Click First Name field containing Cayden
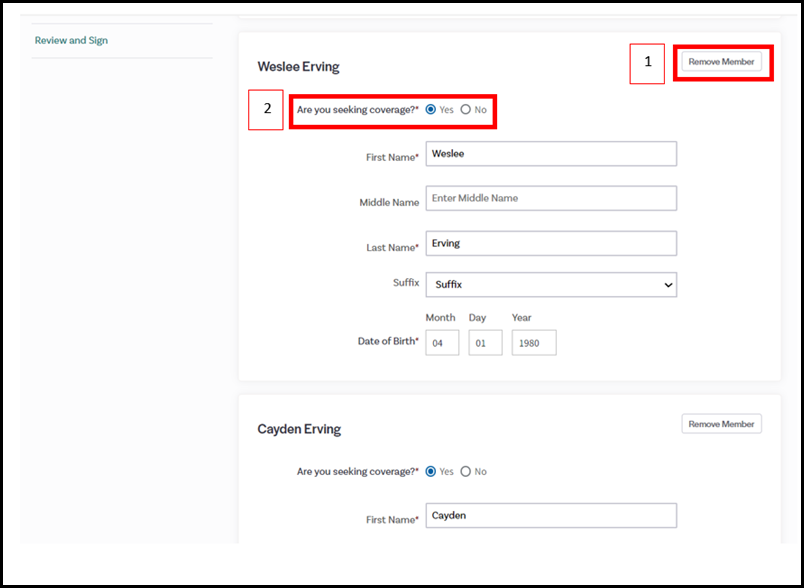 click(x=550, y=516)
